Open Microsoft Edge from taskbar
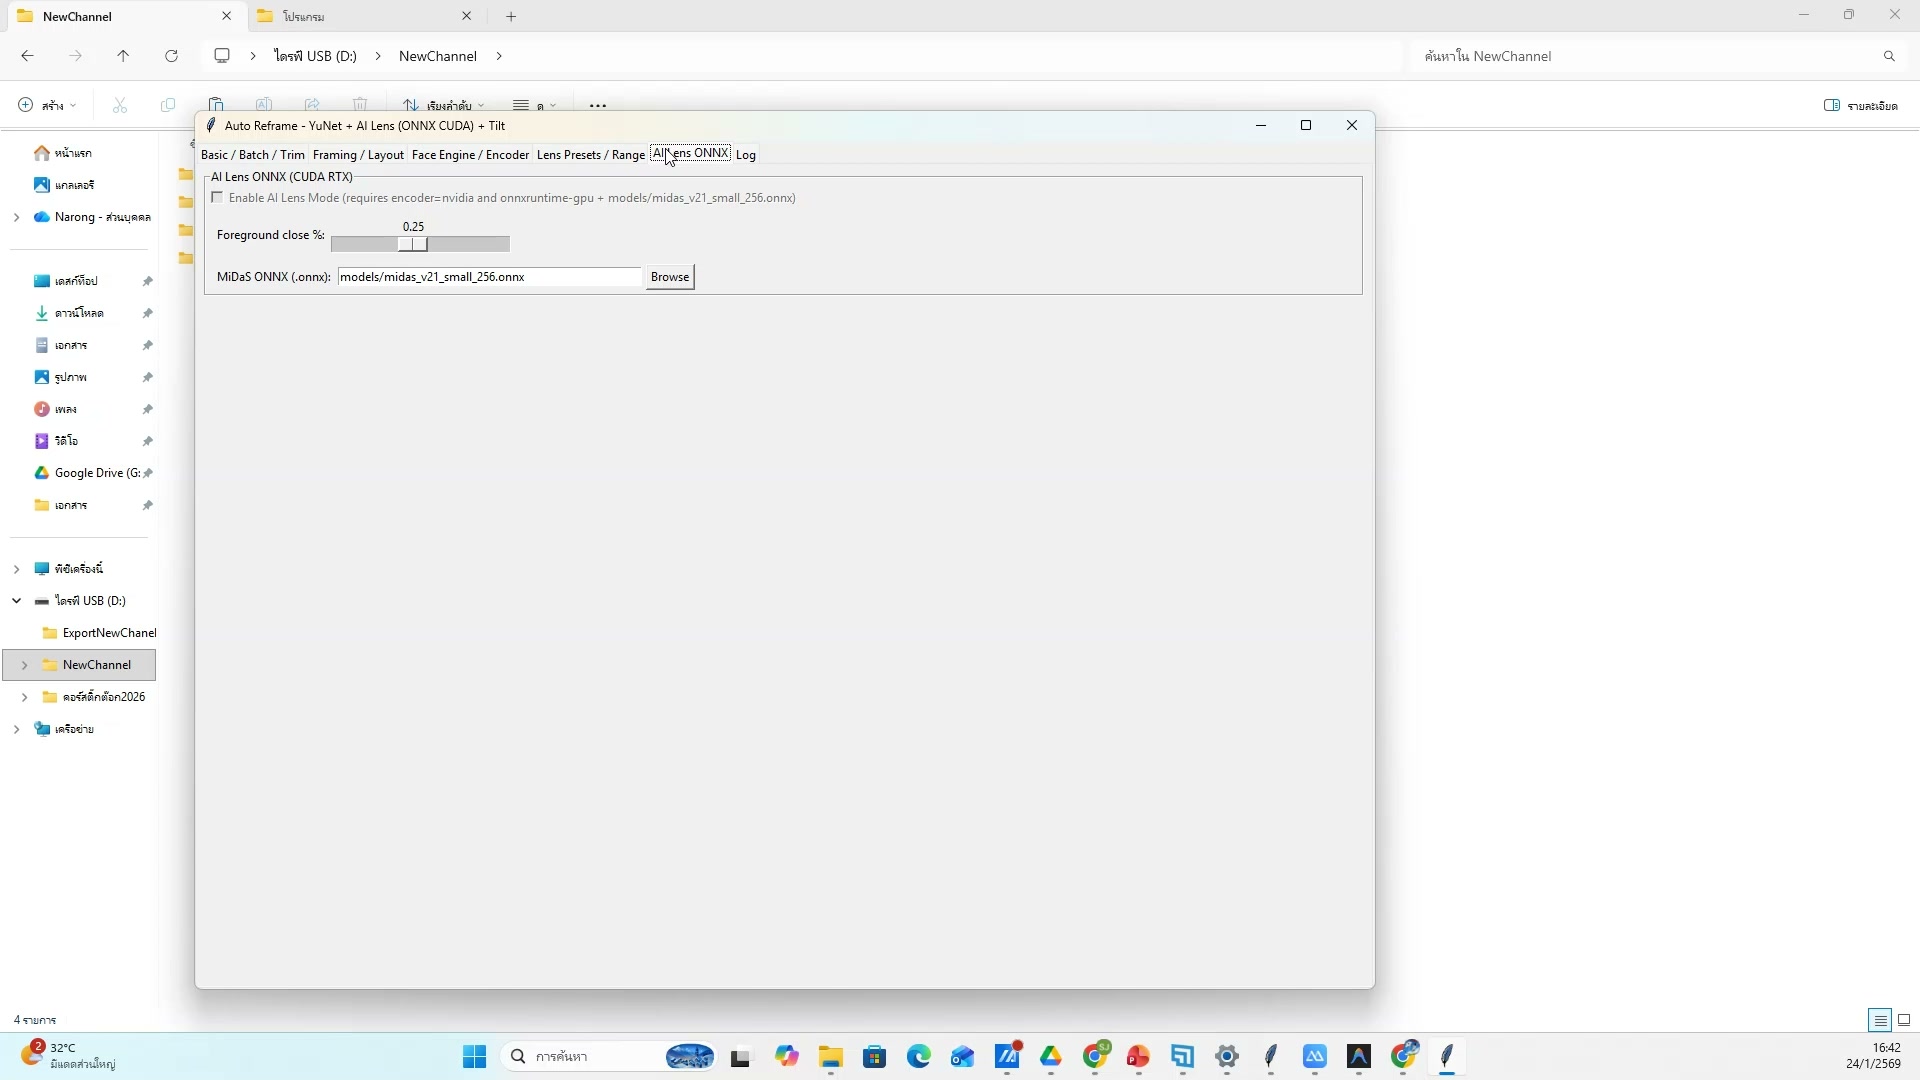Image resolution: width=1920 pixels, height=1080 pixels. click(x=918, y=1056)
